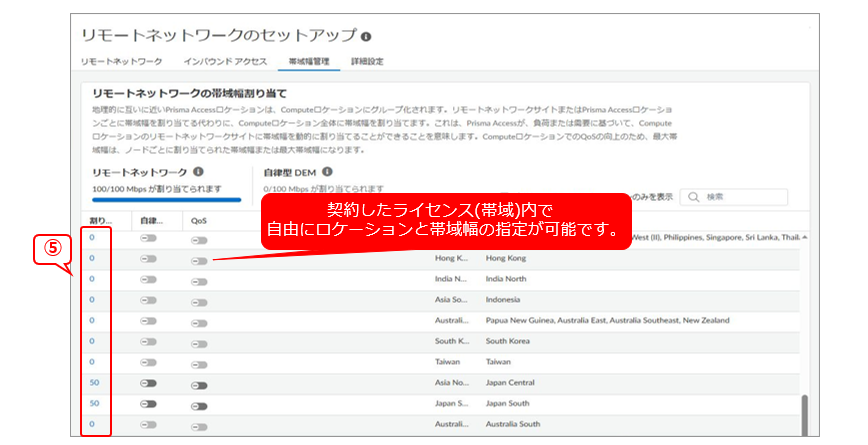Enable 自律 DEM switch for South Korea
This screenshot has height=445, width=868.
pos(148,341)
